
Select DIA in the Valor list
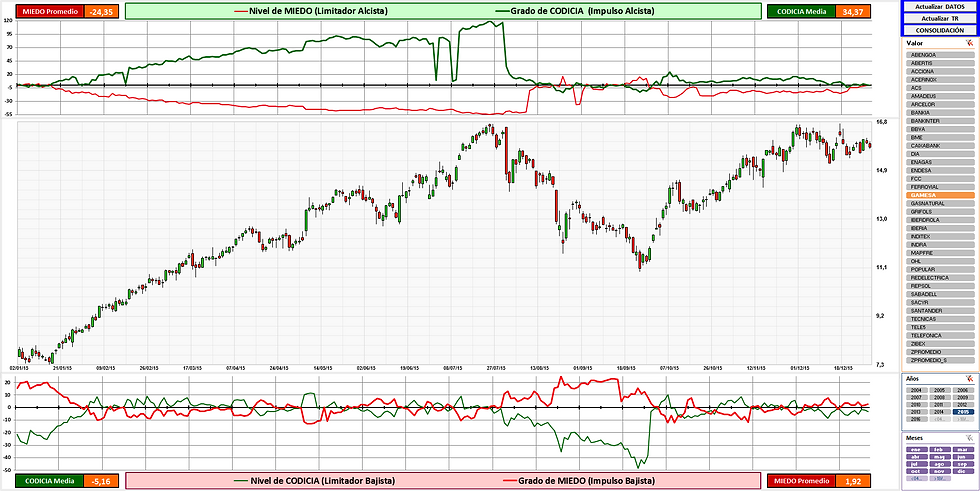(x=940, y=154)
